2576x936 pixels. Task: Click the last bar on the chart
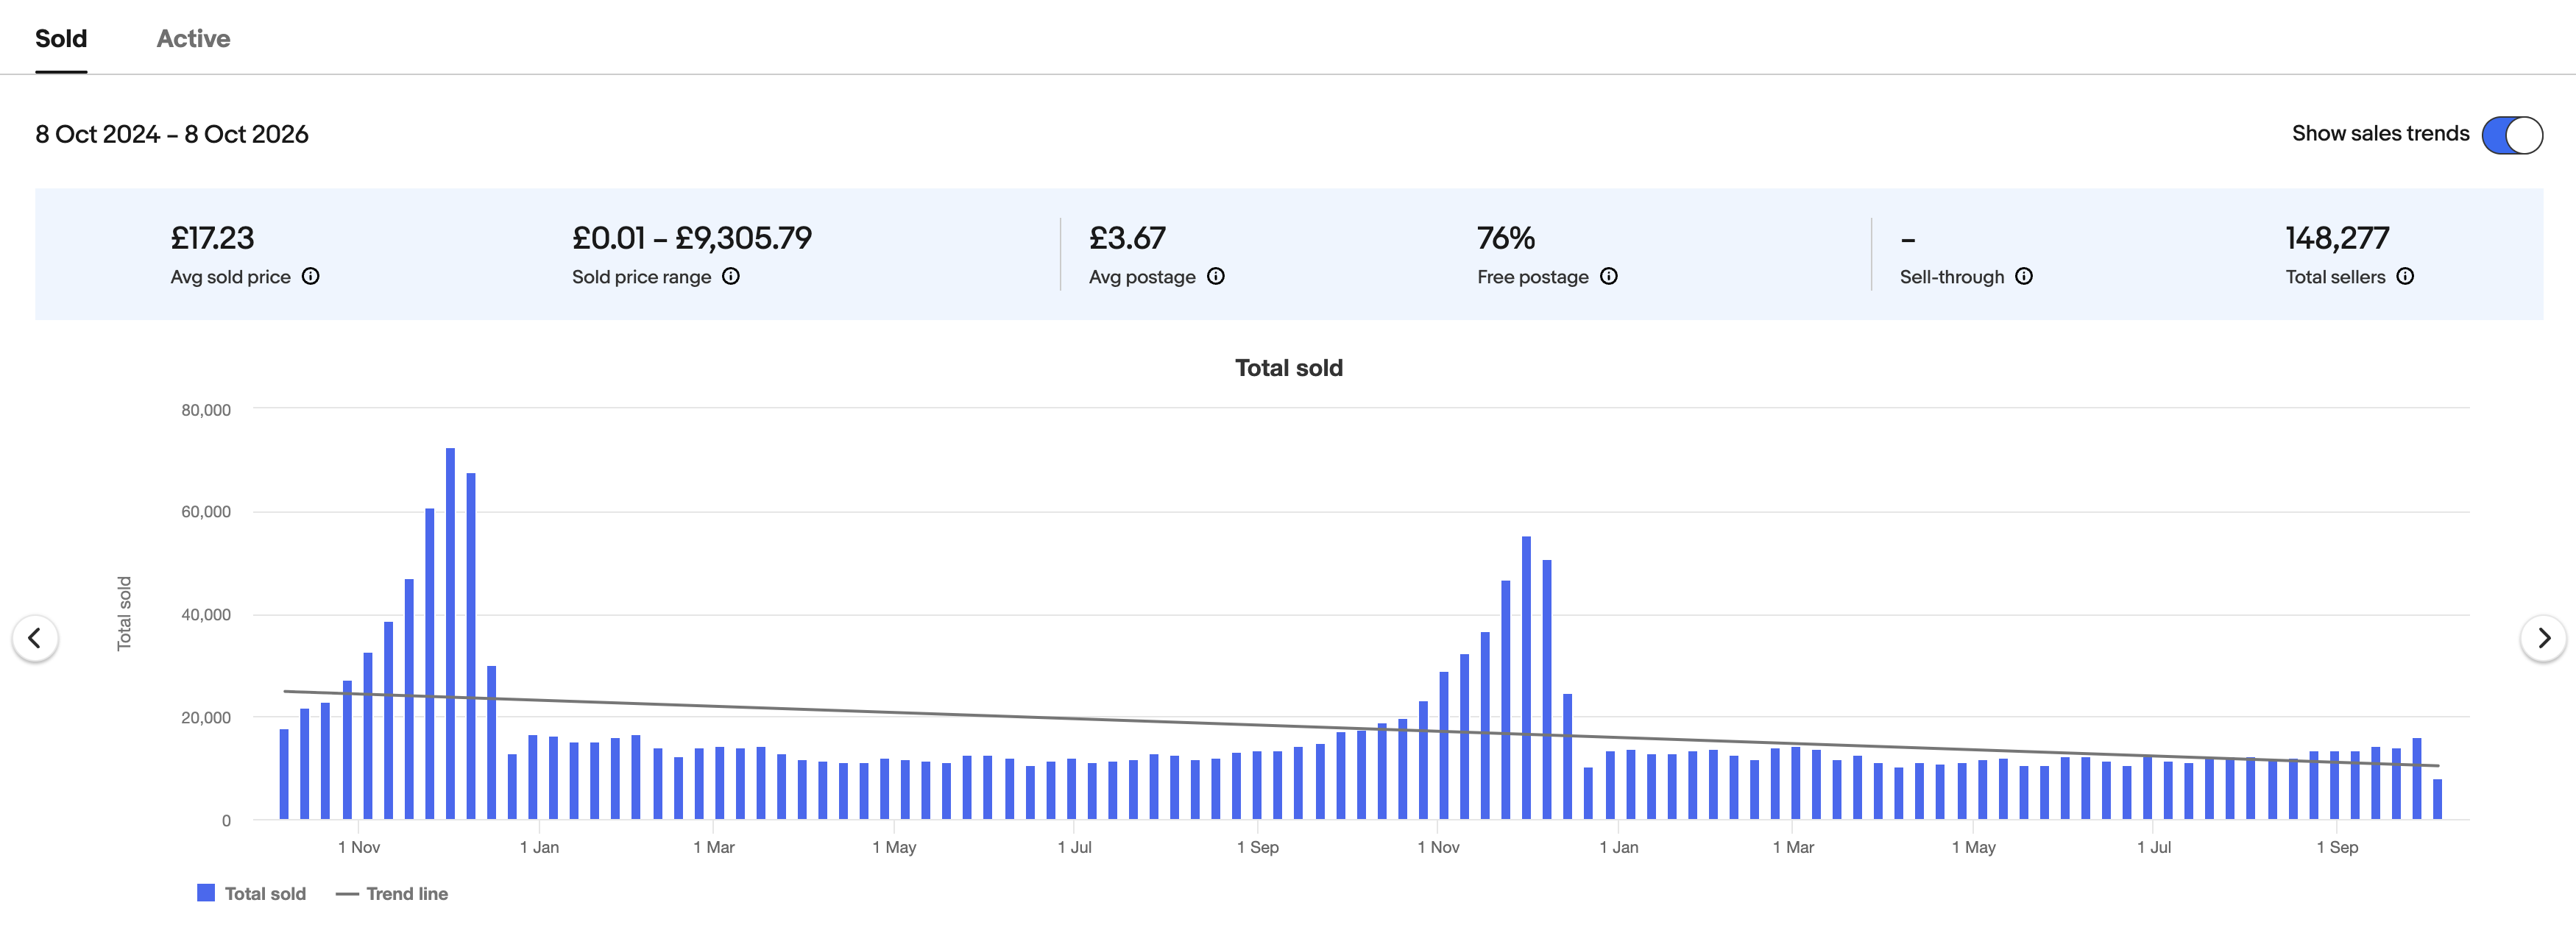(2438, 800)
